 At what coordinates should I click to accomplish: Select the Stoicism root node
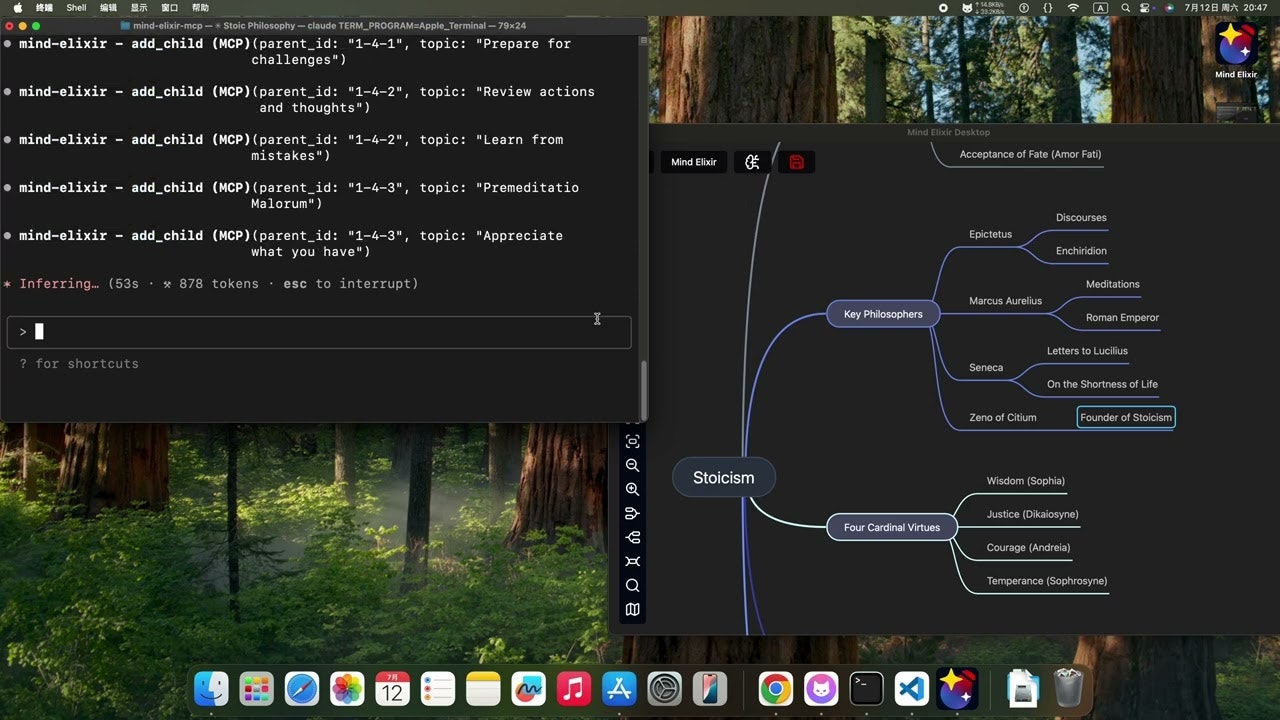point(723,477)
